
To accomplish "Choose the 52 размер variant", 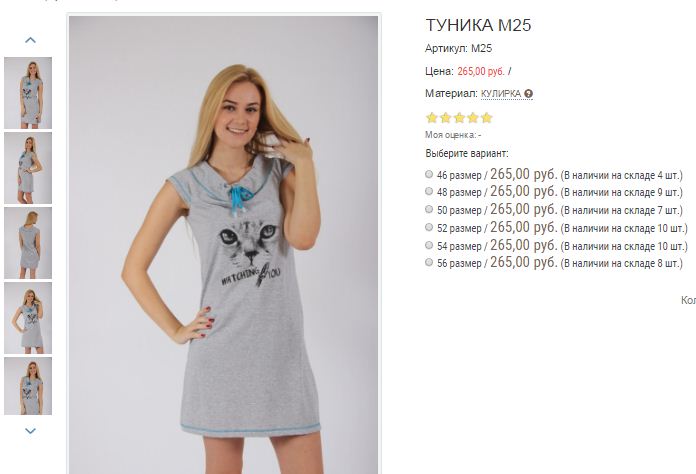I will [x=429, y=227].
